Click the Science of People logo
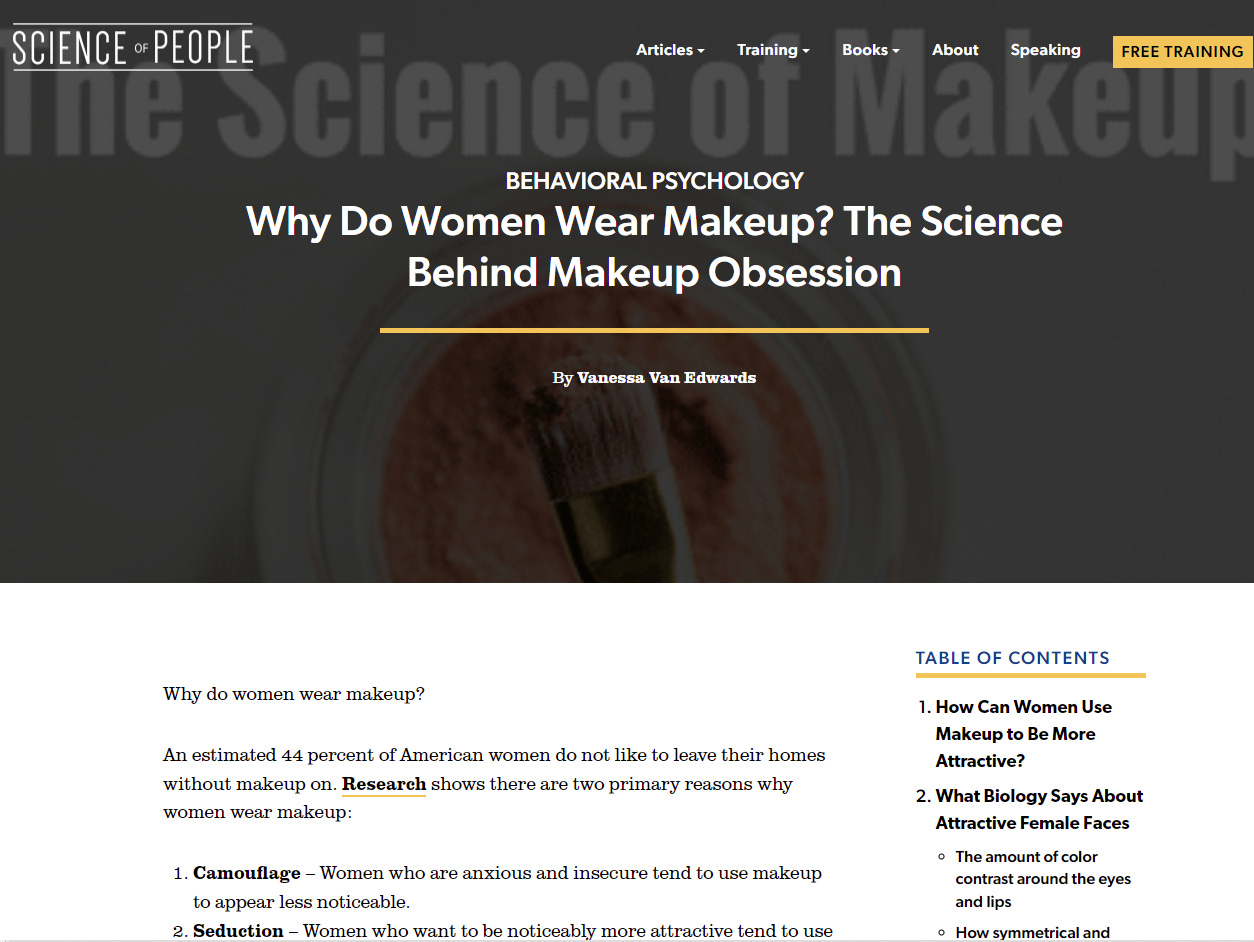The width and height of the screenshot is (1254, 942). 132,47
